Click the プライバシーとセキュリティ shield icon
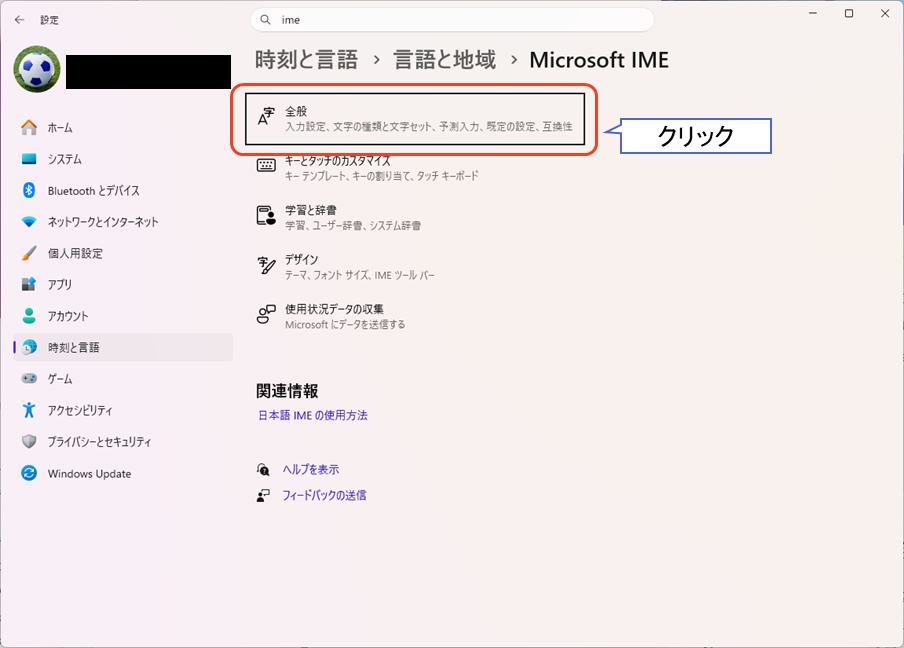The height and width of the screenshot is (648, 904). 29,442
